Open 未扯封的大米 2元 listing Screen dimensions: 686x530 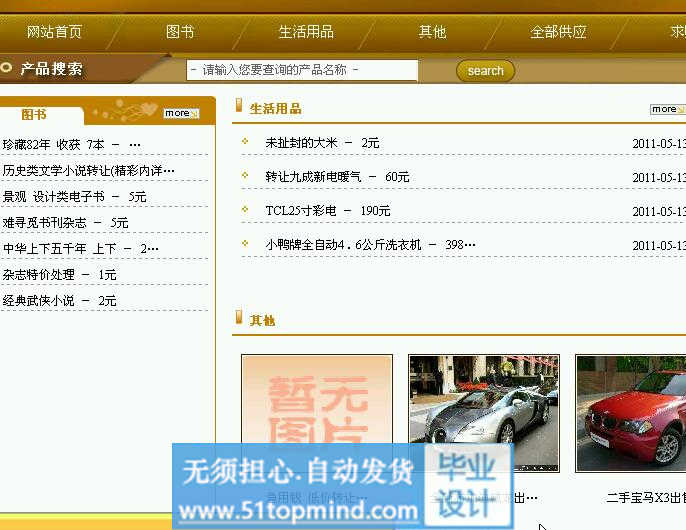click(x=322, y=143)
